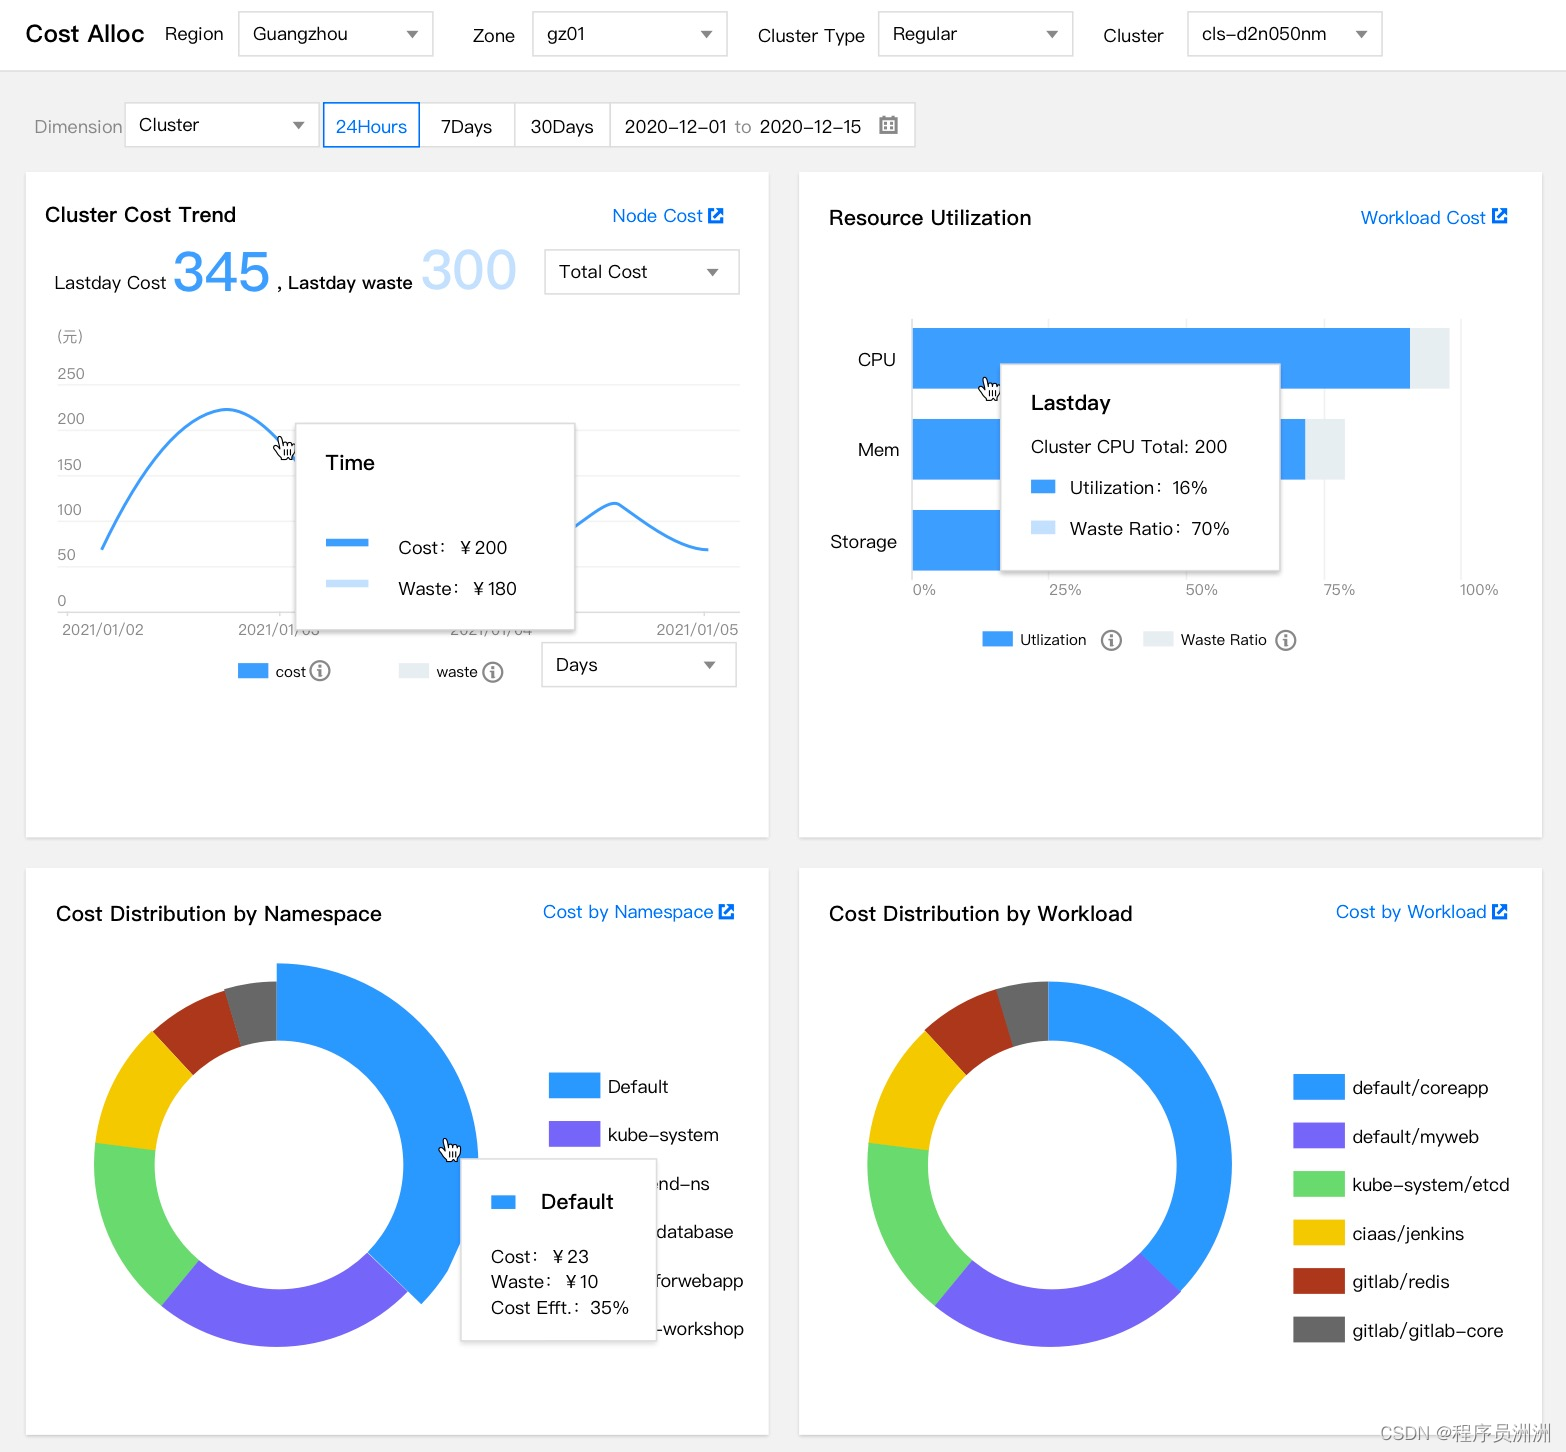Click the Default namespace legend swatch
The image size is (1566, 1452).
(574, 1085)
